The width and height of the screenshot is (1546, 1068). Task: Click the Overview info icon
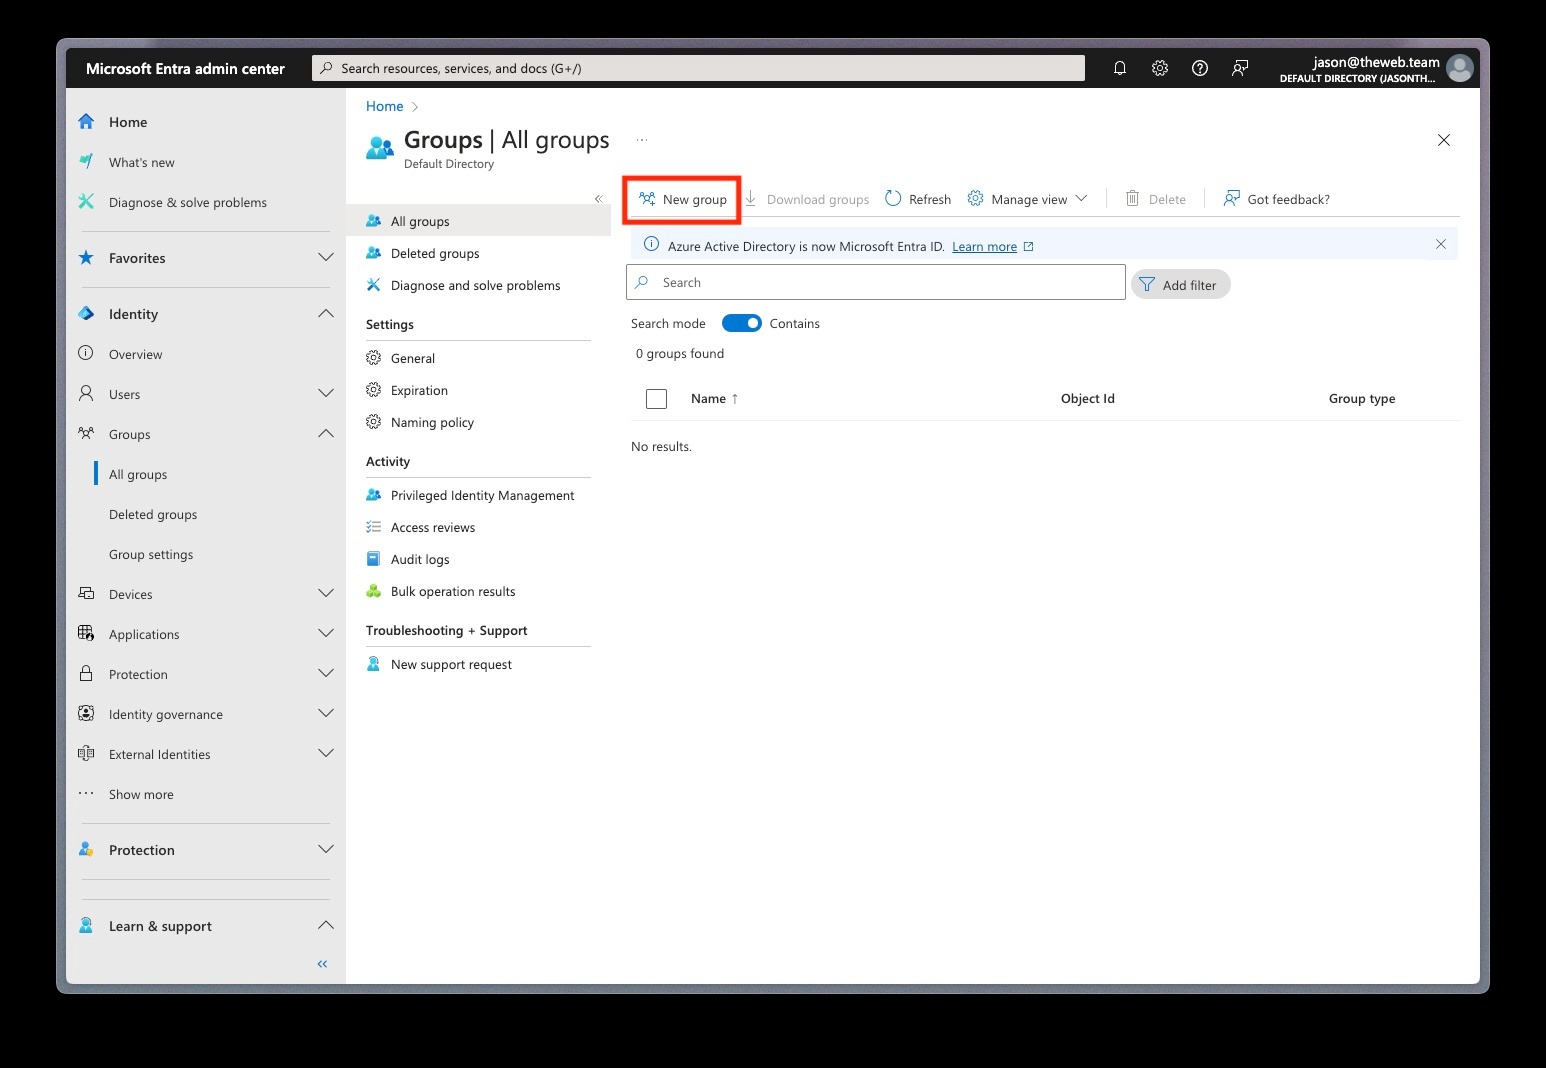[87, 353]
